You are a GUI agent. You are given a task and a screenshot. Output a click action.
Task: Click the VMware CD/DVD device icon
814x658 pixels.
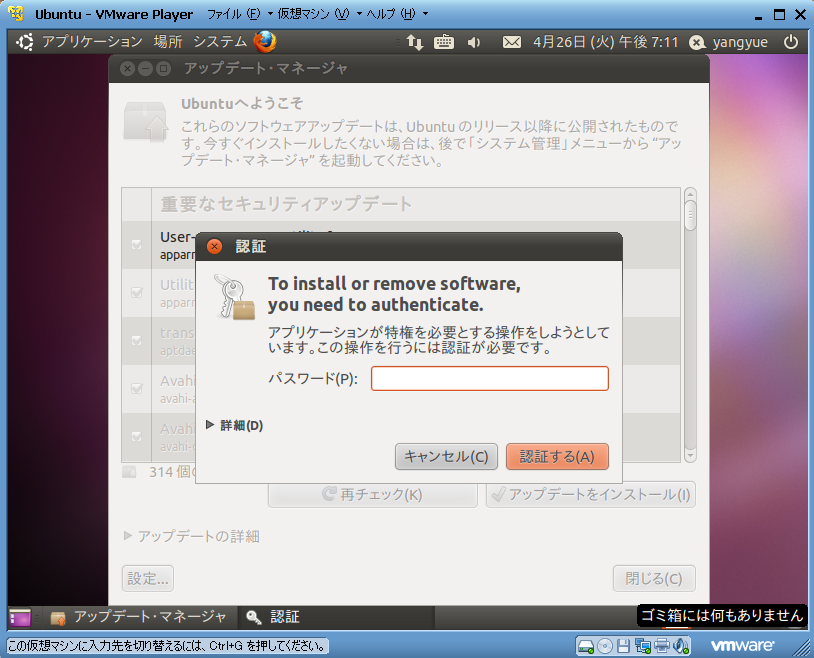click(x=605, y=646)
